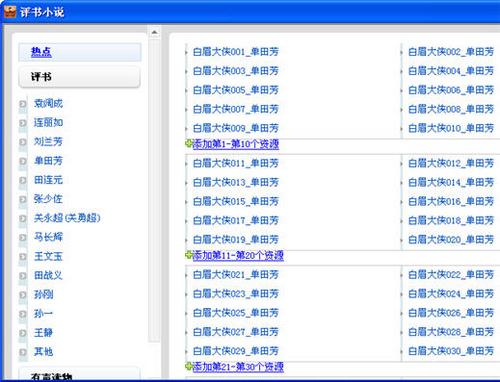The width and height of the screenshot is (500, 382).
Task: Expand arrow icon beside 王文玉
Action: pos(23,257)
